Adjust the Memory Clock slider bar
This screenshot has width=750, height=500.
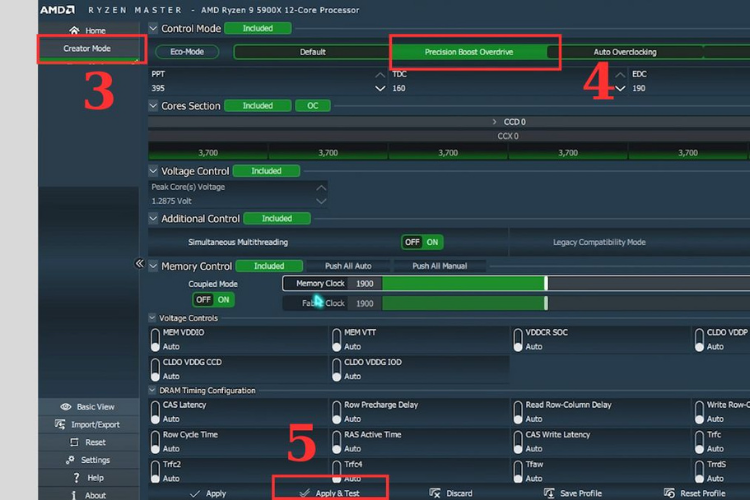[x=566, y=283]
